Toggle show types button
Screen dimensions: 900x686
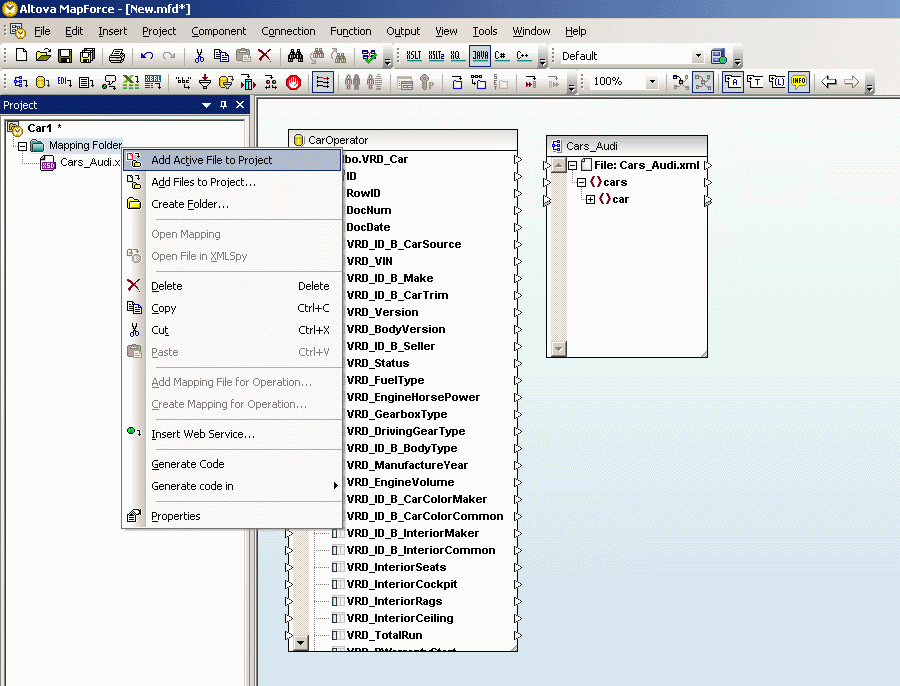pos(755,82)
